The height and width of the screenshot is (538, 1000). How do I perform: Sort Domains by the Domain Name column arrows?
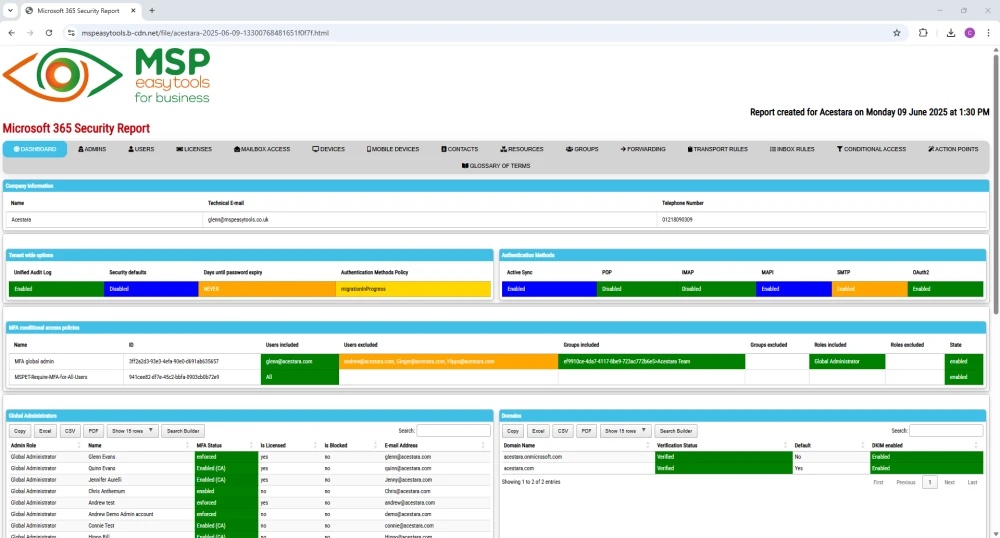click(647, 445)
